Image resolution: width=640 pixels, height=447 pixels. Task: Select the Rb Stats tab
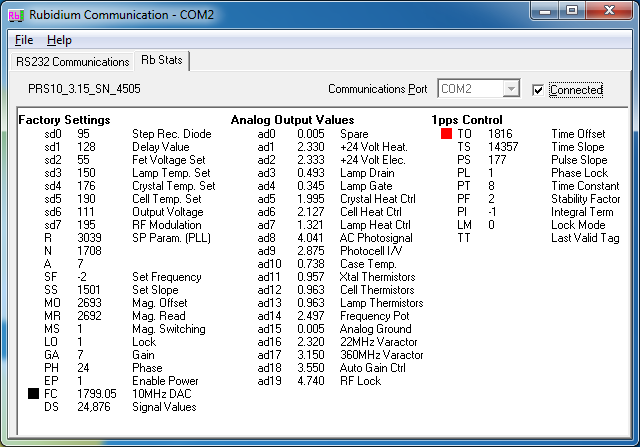[x=162, y=60]
